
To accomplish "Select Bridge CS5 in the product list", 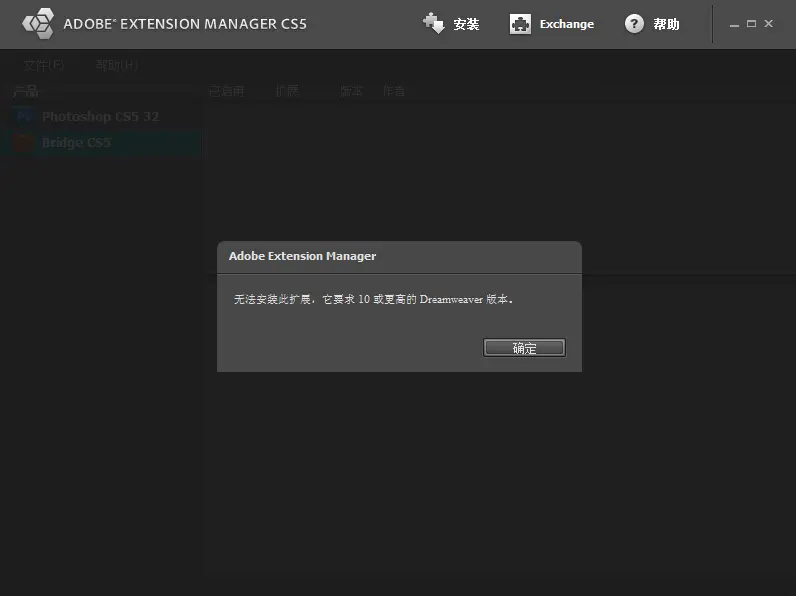I will tap(101, 142).
